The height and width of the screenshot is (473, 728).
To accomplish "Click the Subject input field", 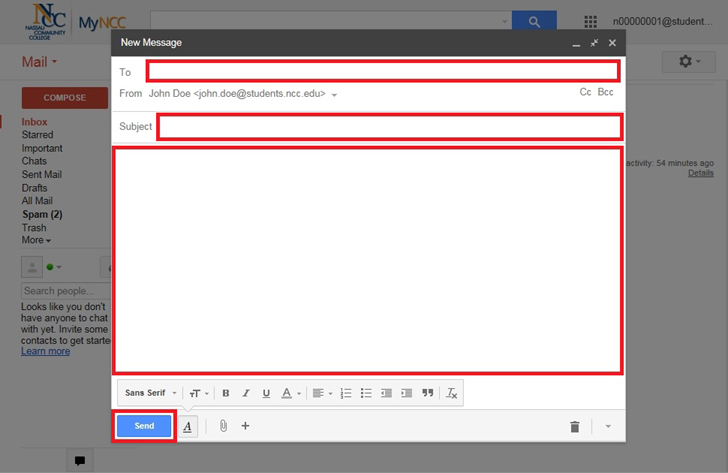I will click(x=390, y=127).
